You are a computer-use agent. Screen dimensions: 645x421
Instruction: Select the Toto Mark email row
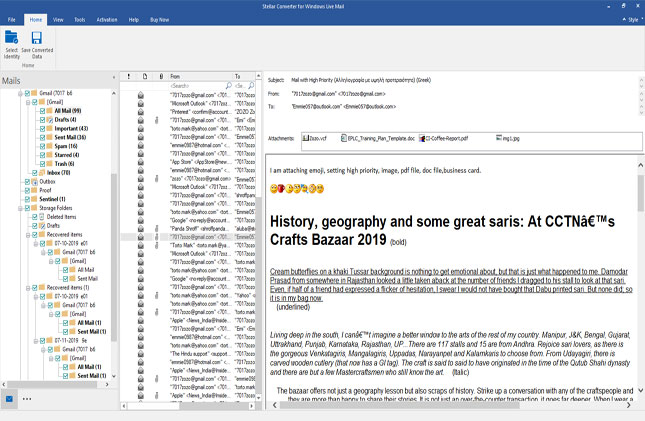click(x=188, y=245)
